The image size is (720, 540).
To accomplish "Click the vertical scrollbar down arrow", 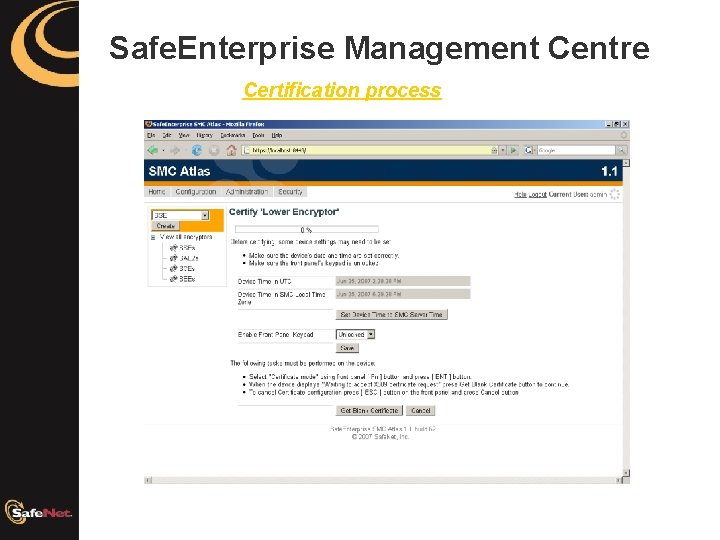I will tap(626, 472).
